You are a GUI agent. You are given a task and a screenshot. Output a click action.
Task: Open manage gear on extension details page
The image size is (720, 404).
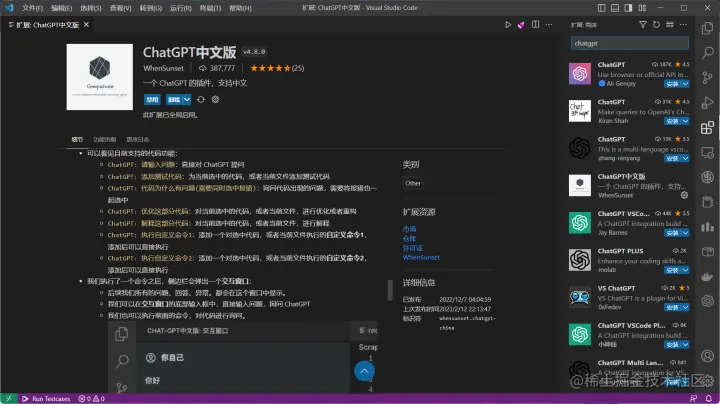(215, 99)
